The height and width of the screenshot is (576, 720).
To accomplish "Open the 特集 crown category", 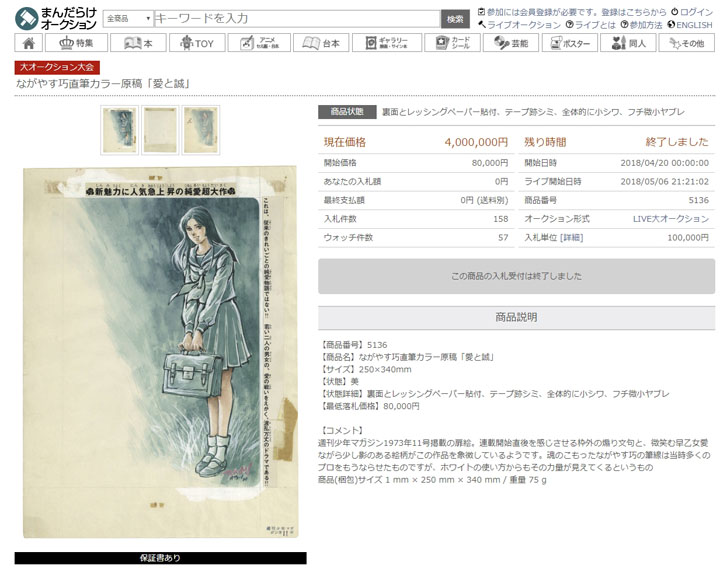I will point(75,43).
